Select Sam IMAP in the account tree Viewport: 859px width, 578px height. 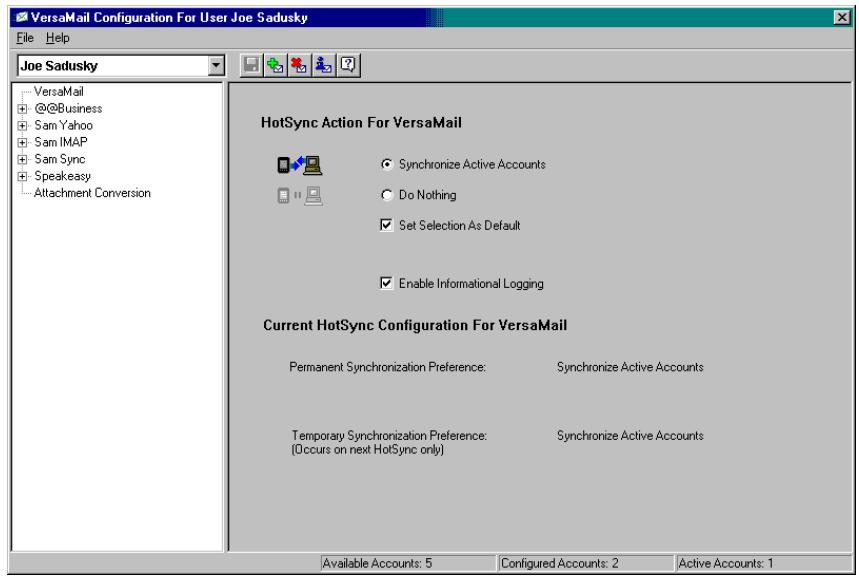pos(61,142)
